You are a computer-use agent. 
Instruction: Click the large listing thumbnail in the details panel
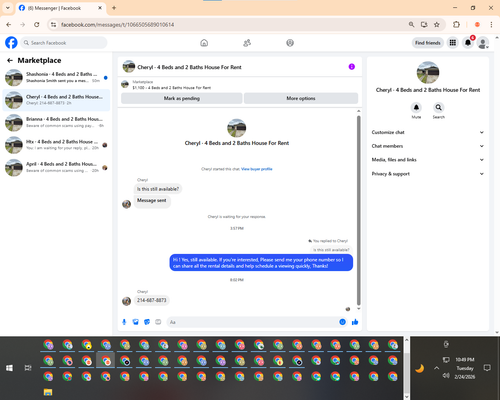pyautogui.click(x=428, y=72)
